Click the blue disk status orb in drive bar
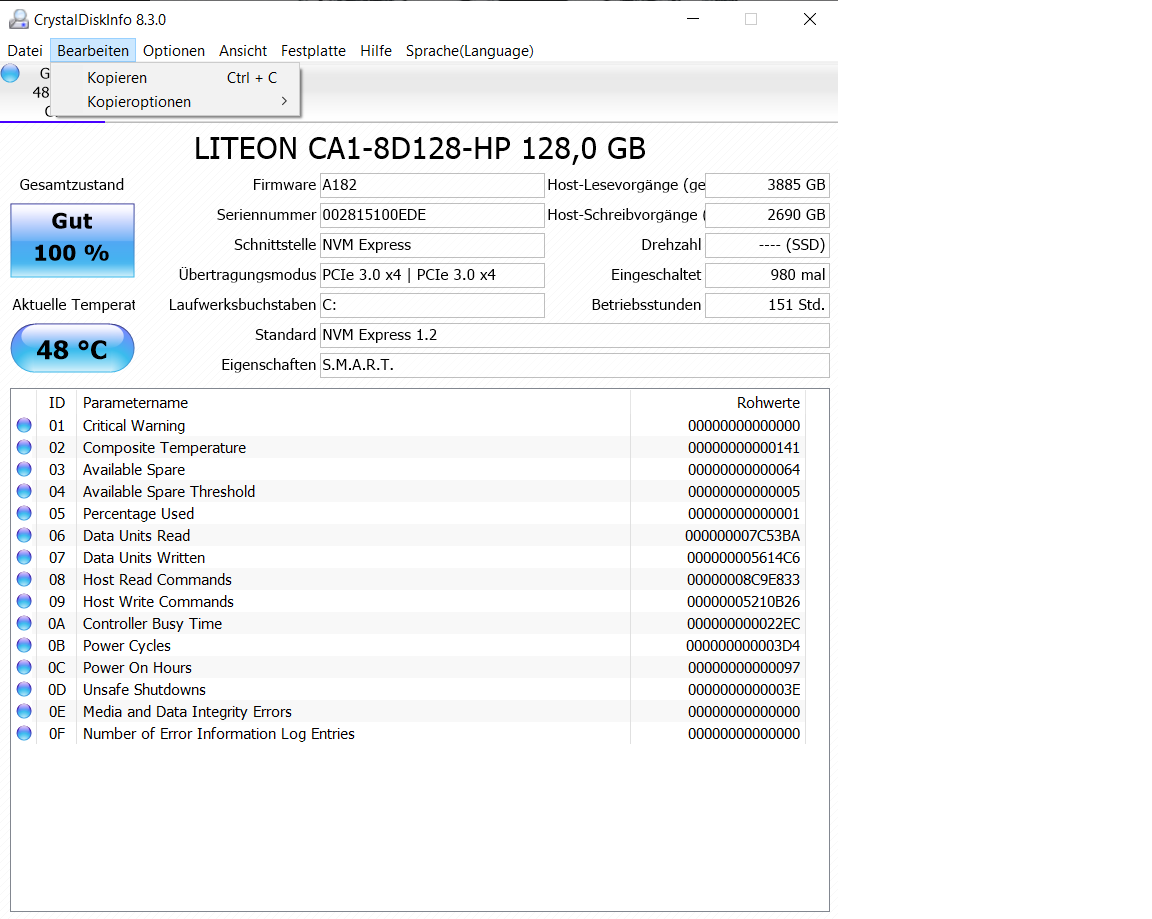Image resolution: width=1152 pixels, height=919 pixels. [10, 73]
